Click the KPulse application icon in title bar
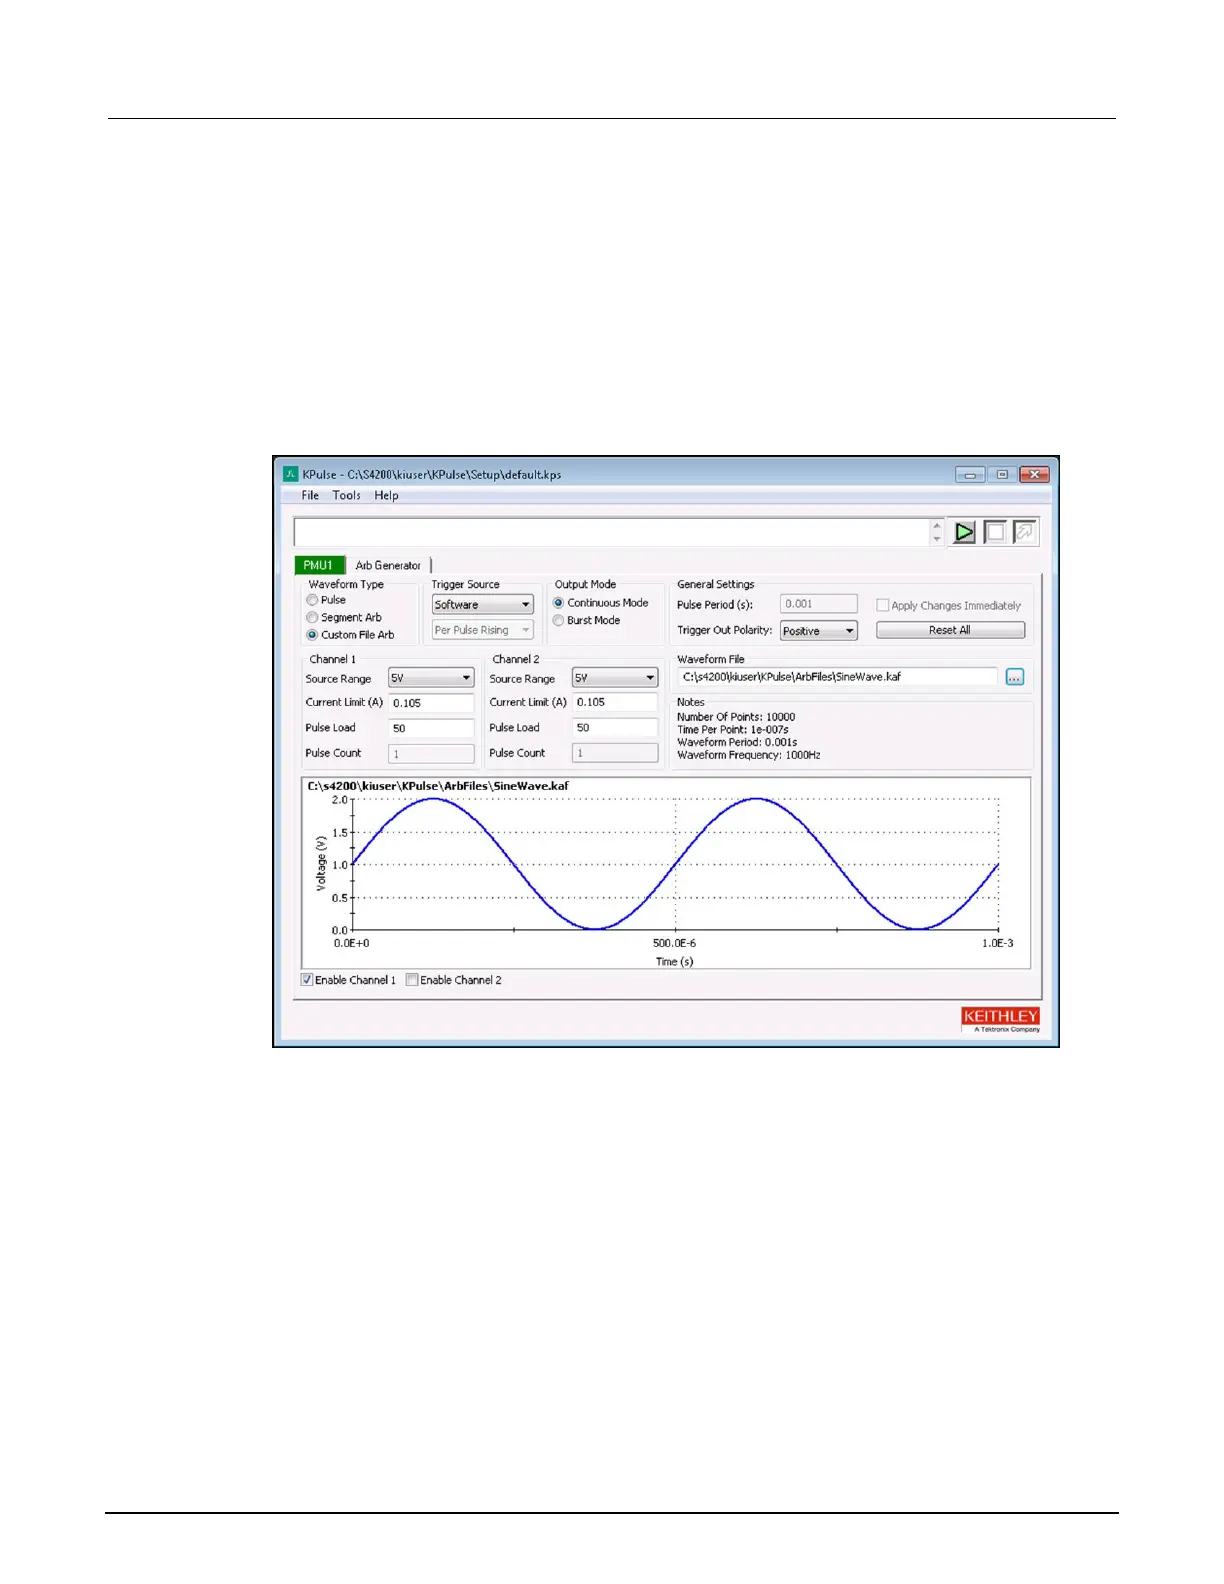 coord(290,474)
